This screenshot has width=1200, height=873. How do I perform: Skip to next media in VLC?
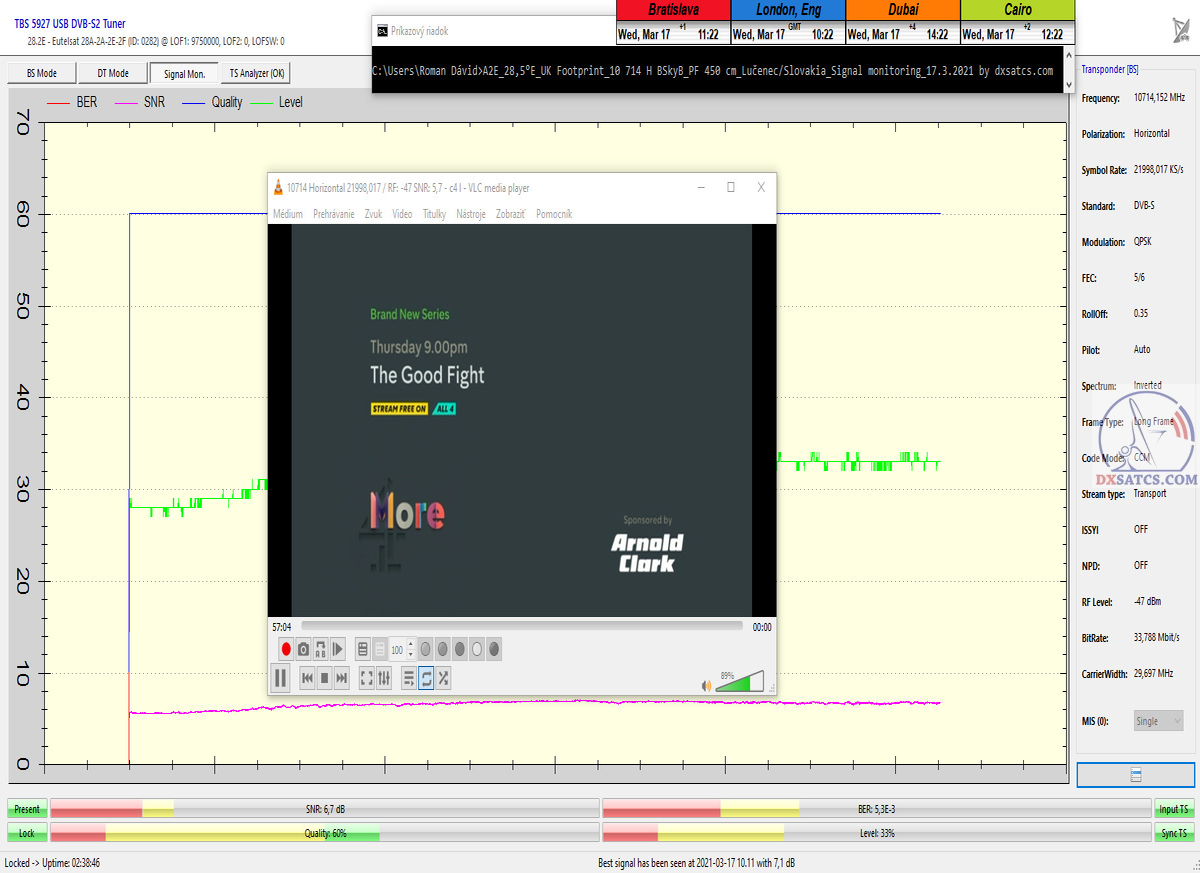[342, 678]
